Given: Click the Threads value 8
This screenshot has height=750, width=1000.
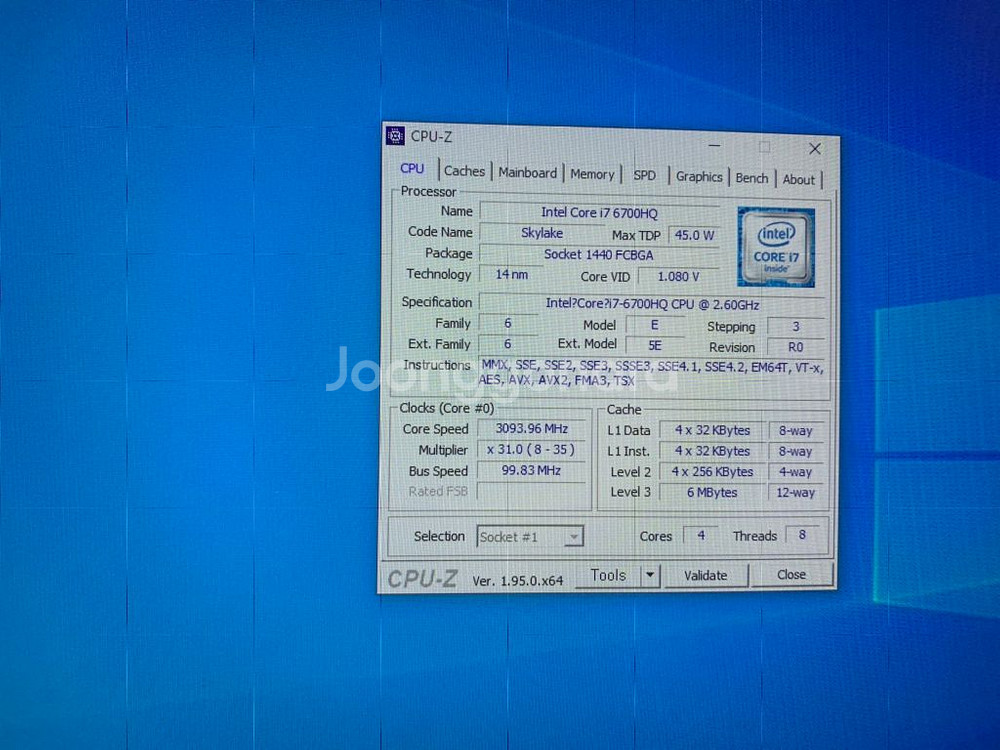Looking at the screenshot, I should (802, 535).
